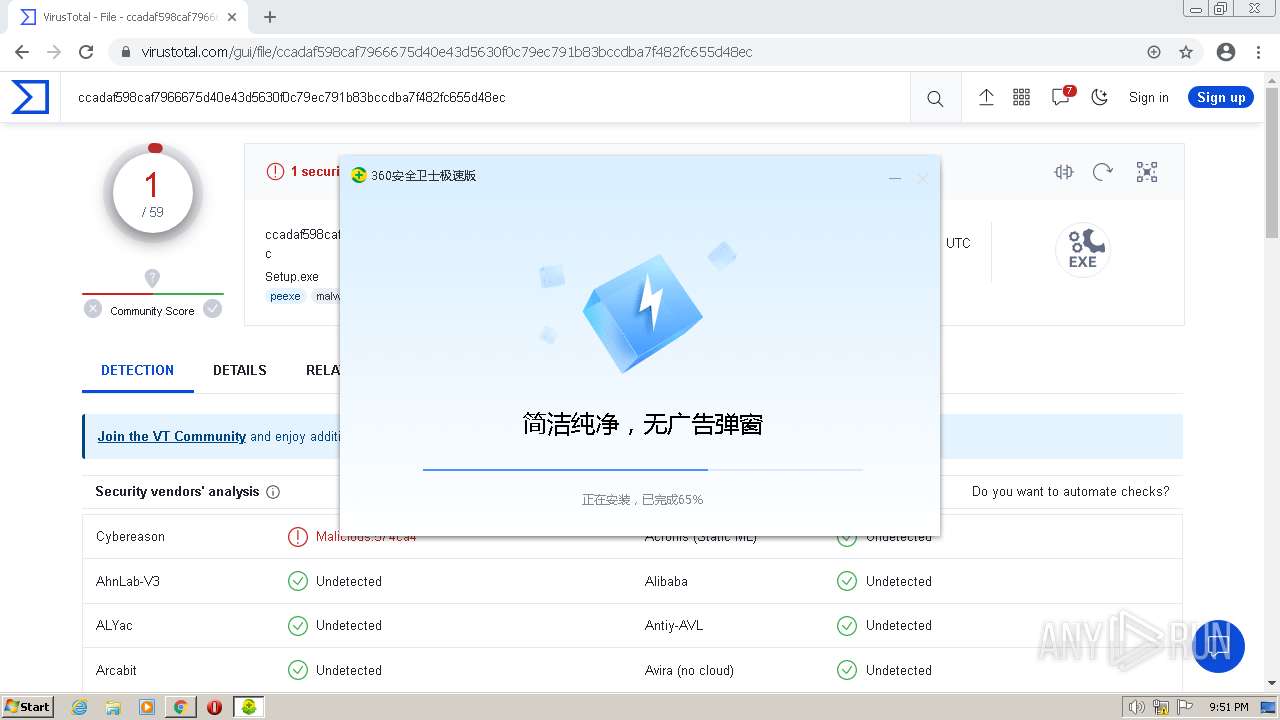
Task: Click the peexe tag
Action: [x=285, y=296]
